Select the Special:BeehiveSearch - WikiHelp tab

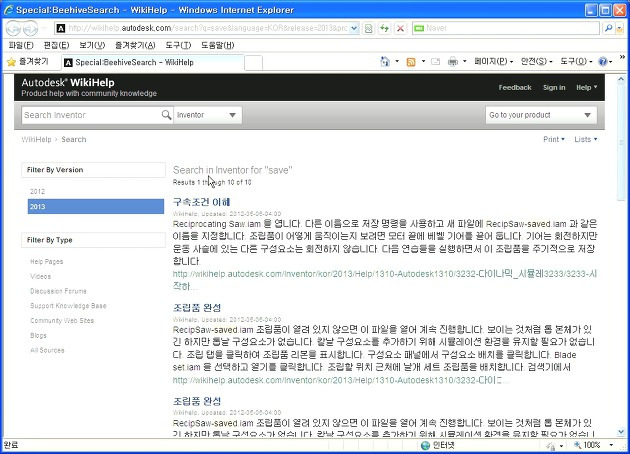(x=153, y=62)
